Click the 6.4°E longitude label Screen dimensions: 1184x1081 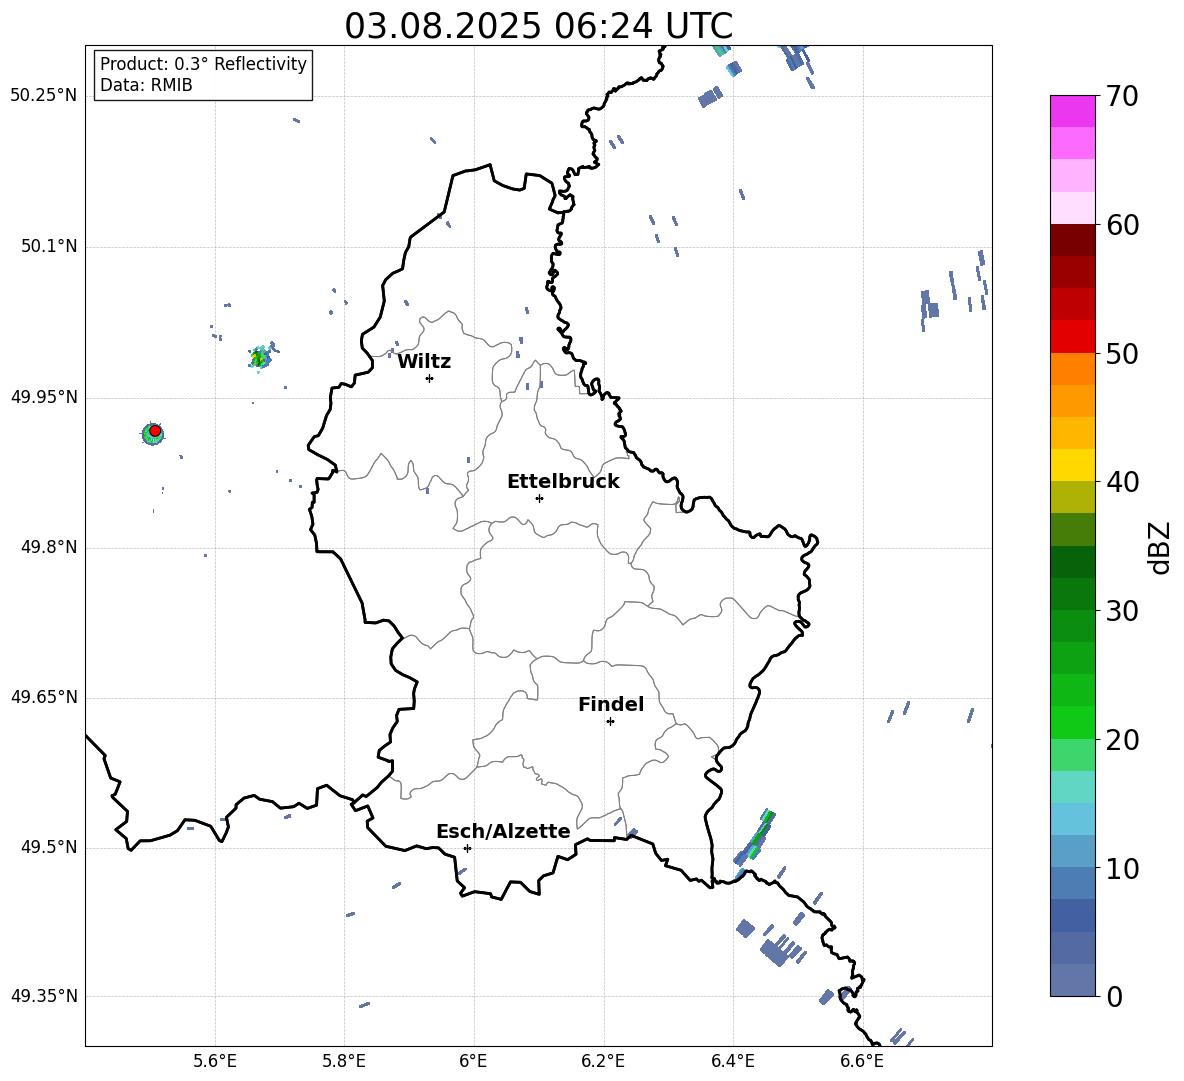pyautogui.click(x=732, y=1061)
